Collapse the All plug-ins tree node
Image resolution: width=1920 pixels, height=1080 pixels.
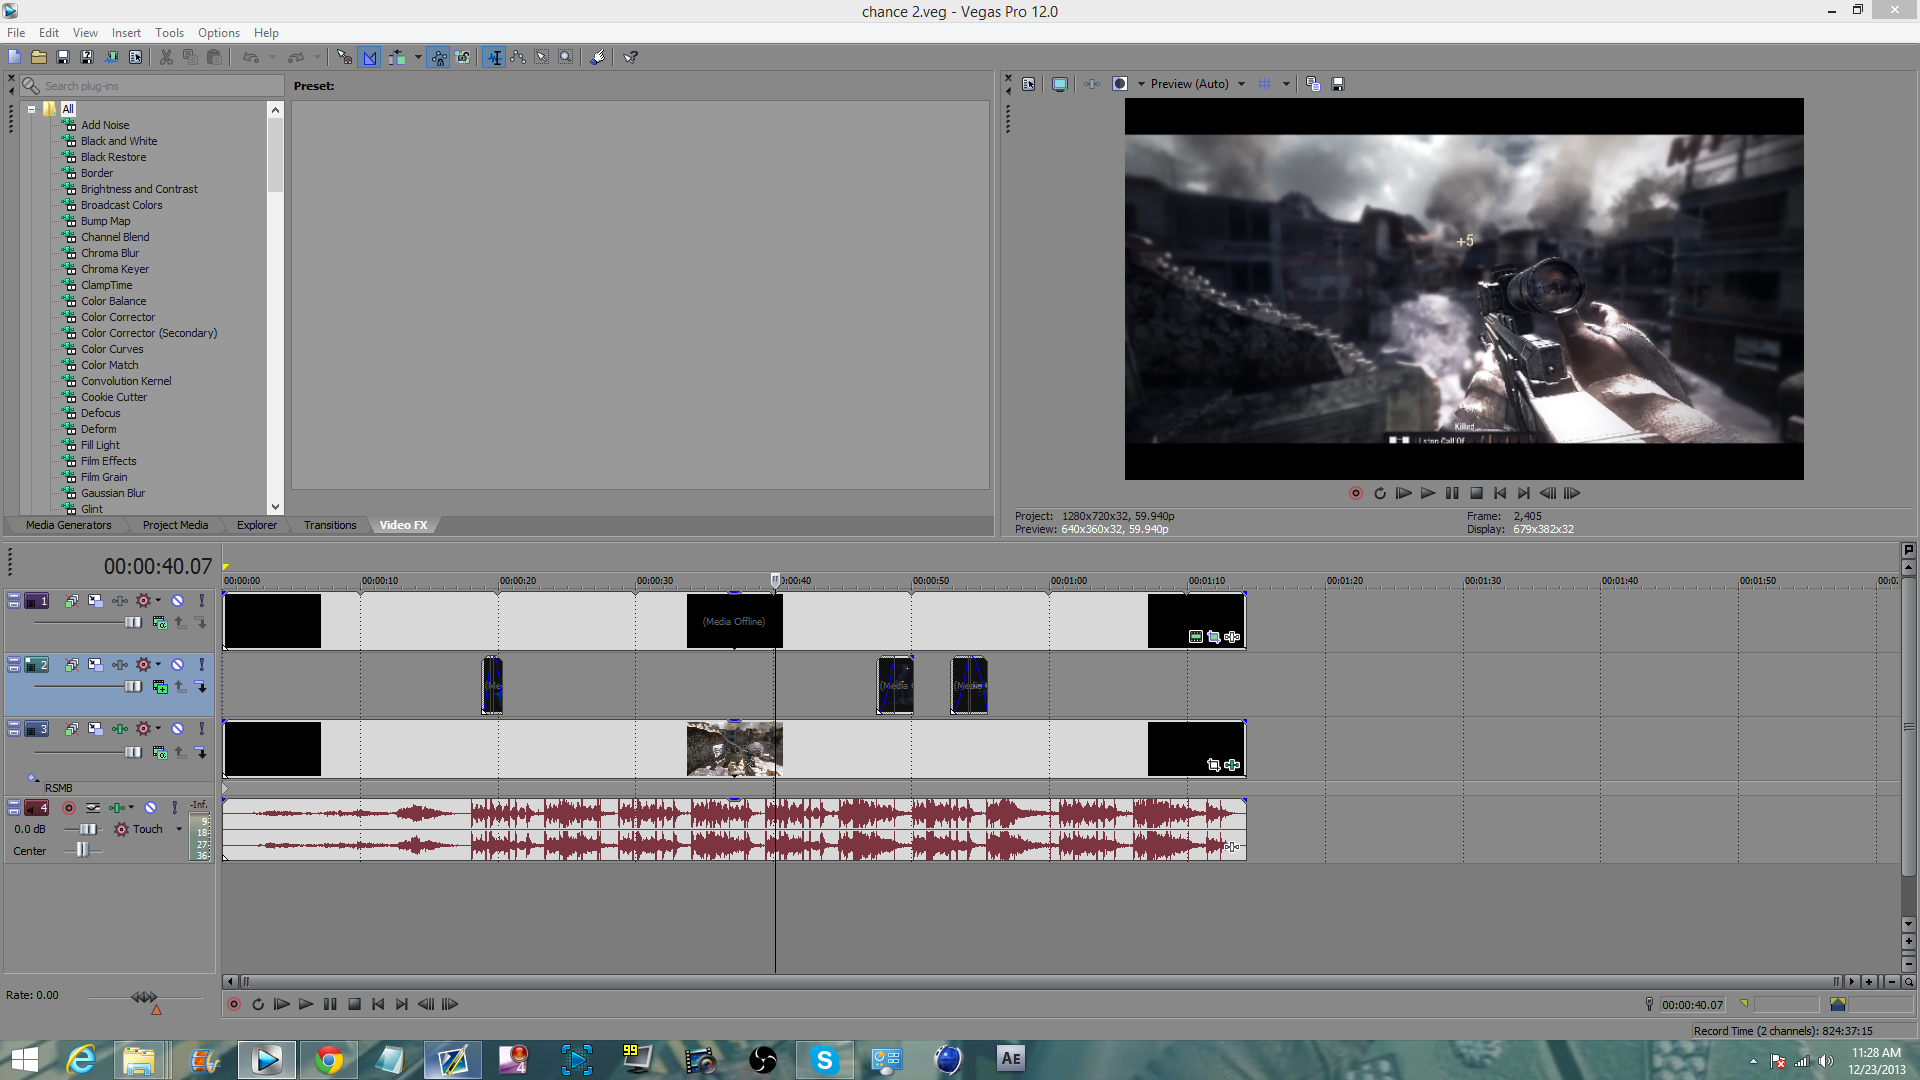pos(32,109)
